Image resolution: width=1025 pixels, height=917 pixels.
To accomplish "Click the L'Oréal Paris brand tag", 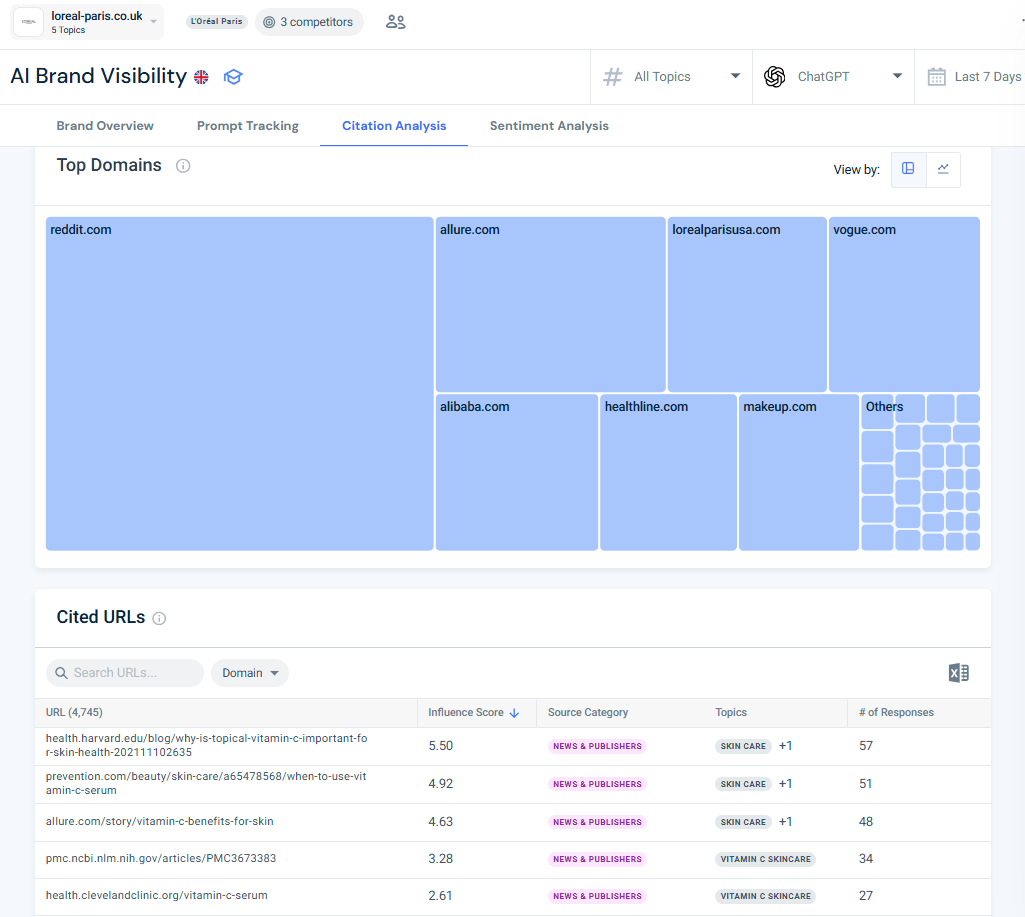I will coord(216,22).
